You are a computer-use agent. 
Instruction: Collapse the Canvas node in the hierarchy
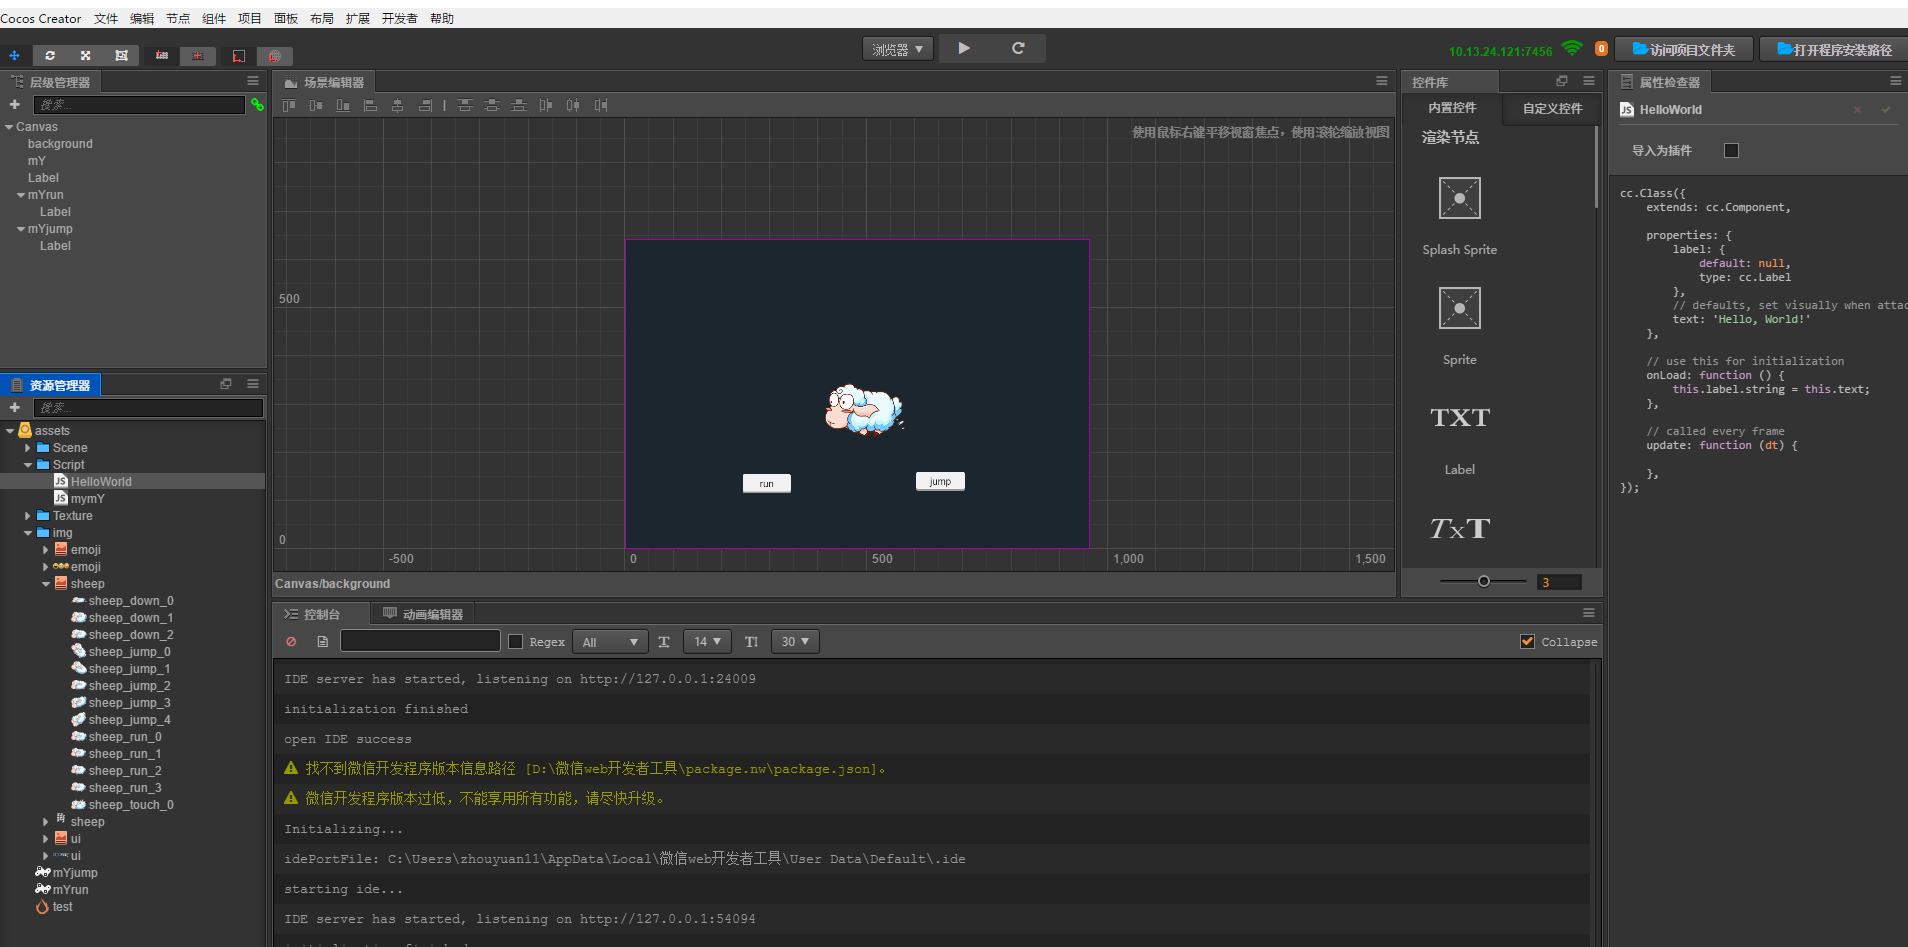coord(9,127)
